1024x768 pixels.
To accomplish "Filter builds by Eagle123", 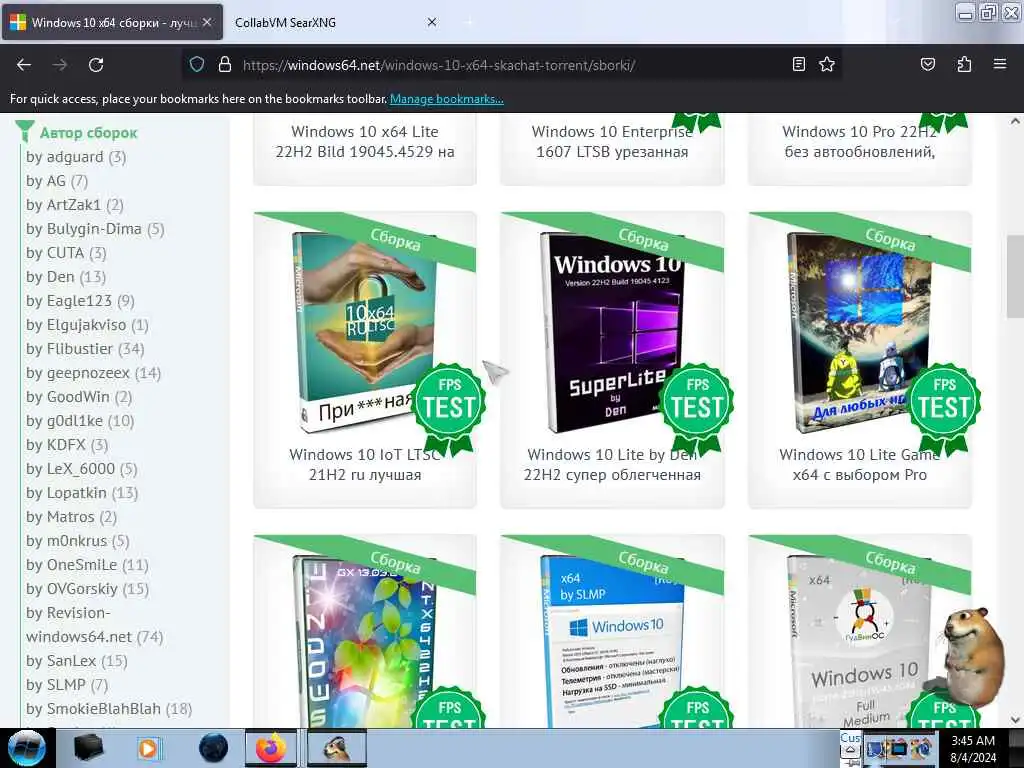I will point(80,301).
